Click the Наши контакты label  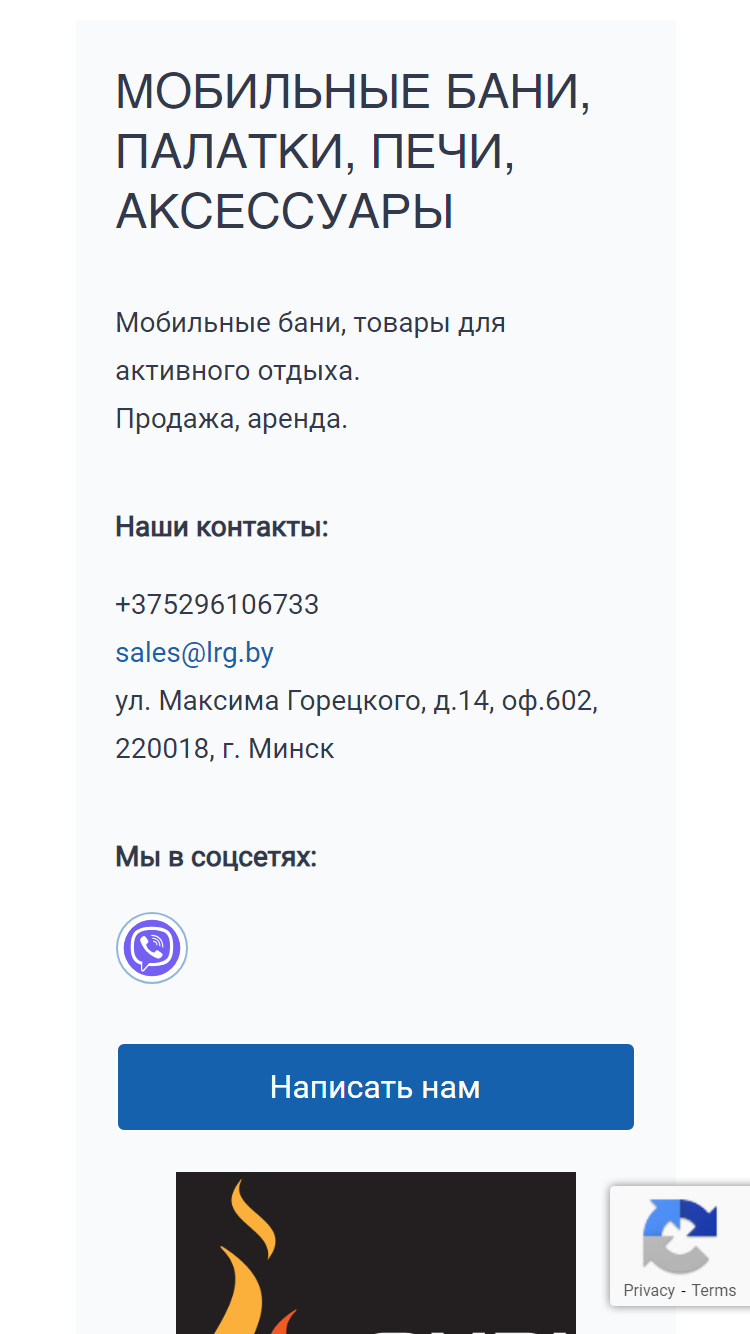[222, 527]
